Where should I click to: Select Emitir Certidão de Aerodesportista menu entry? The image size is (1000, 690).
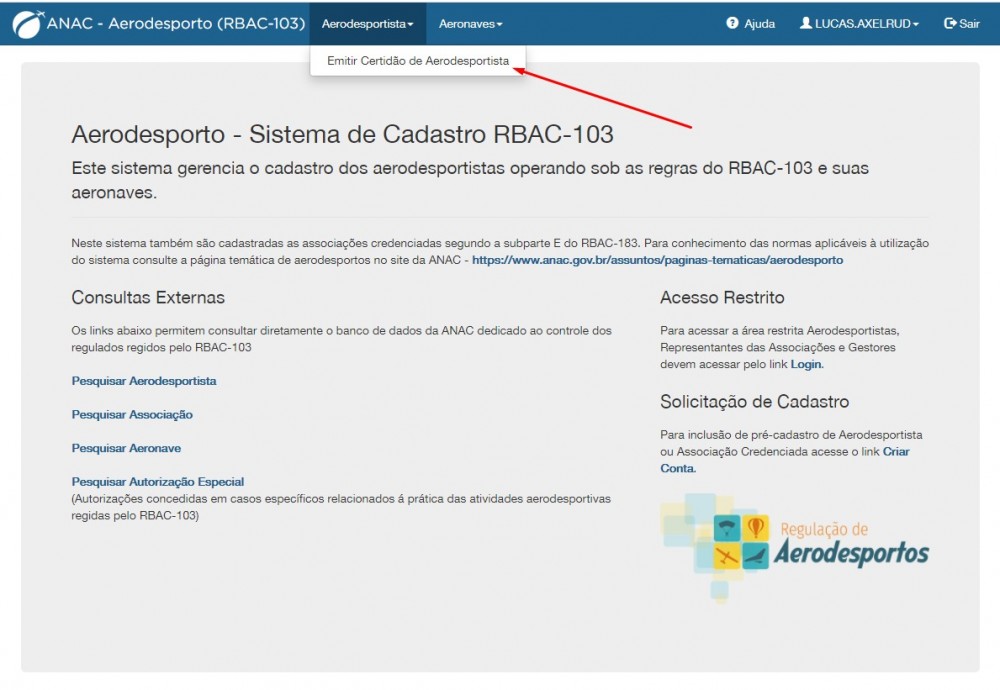pos(418,61)
